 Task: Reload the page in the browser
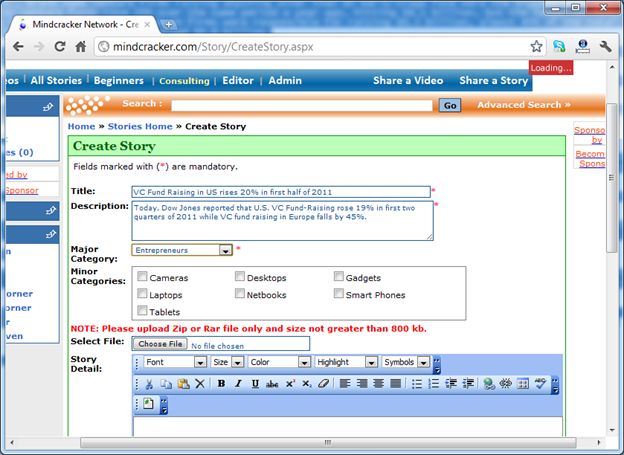click(60, 47)
